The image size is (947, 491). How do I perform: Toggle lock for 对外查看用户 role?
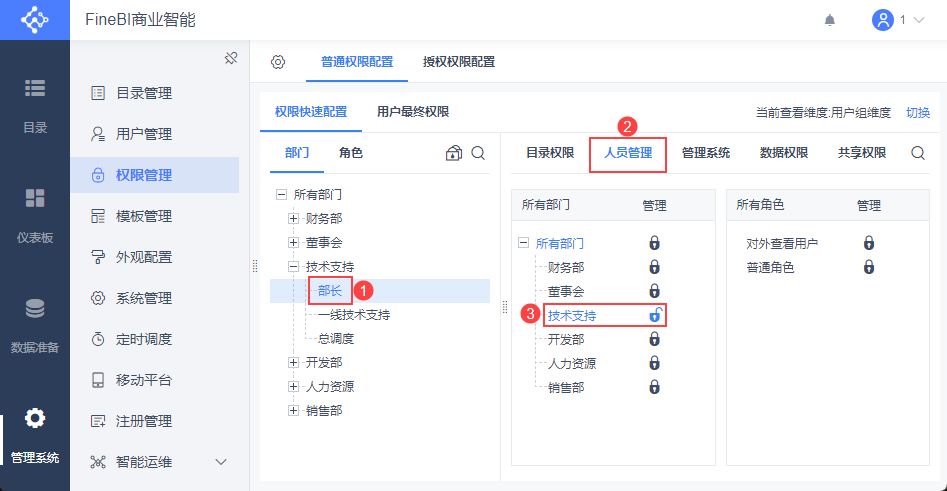(x=869, y=243)
